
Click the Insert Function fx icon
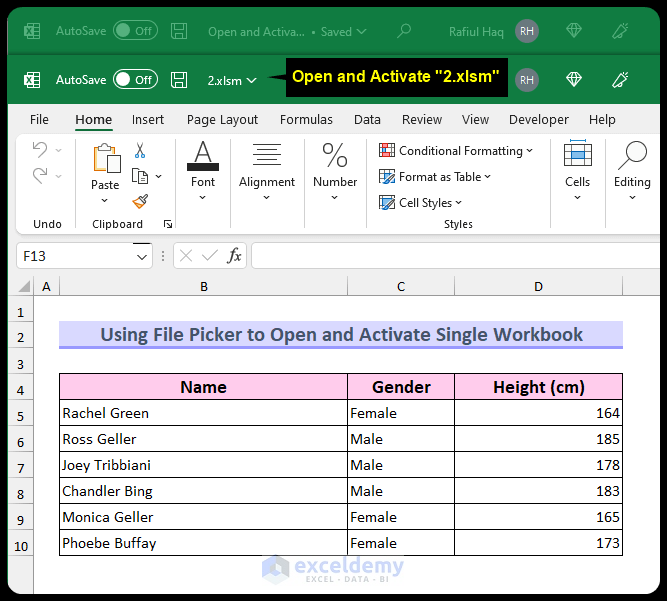pos(234,256)
